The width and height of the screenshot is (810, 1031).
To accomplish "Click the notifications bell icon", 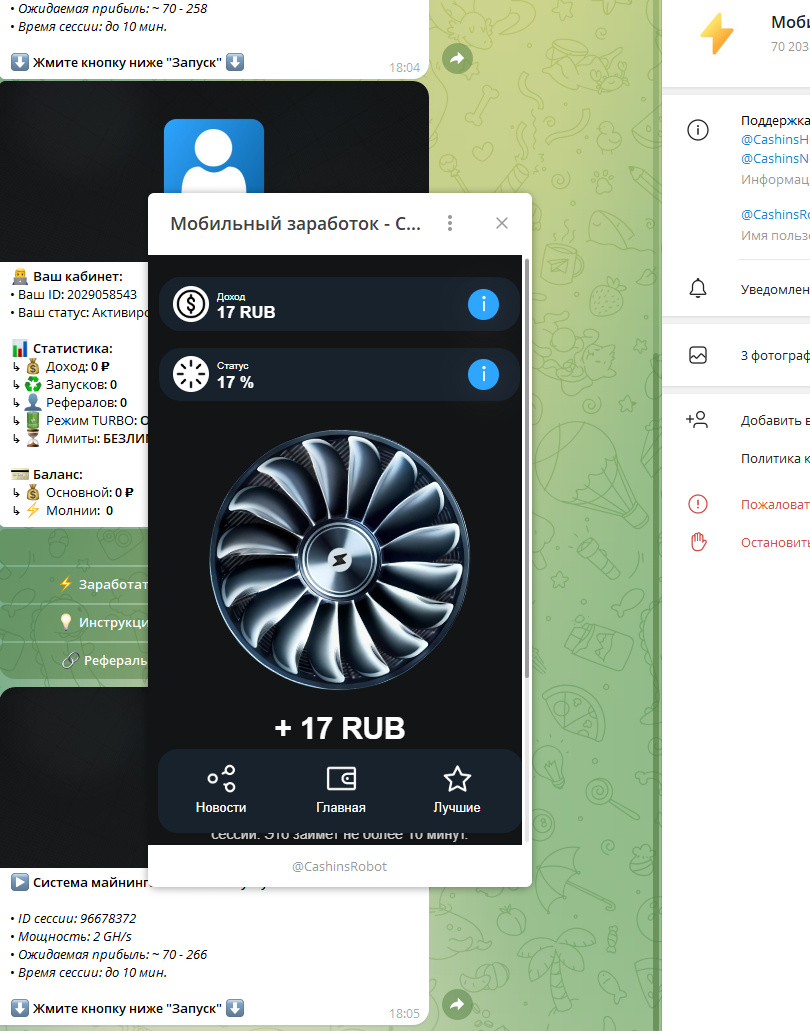I will (698, 289).
